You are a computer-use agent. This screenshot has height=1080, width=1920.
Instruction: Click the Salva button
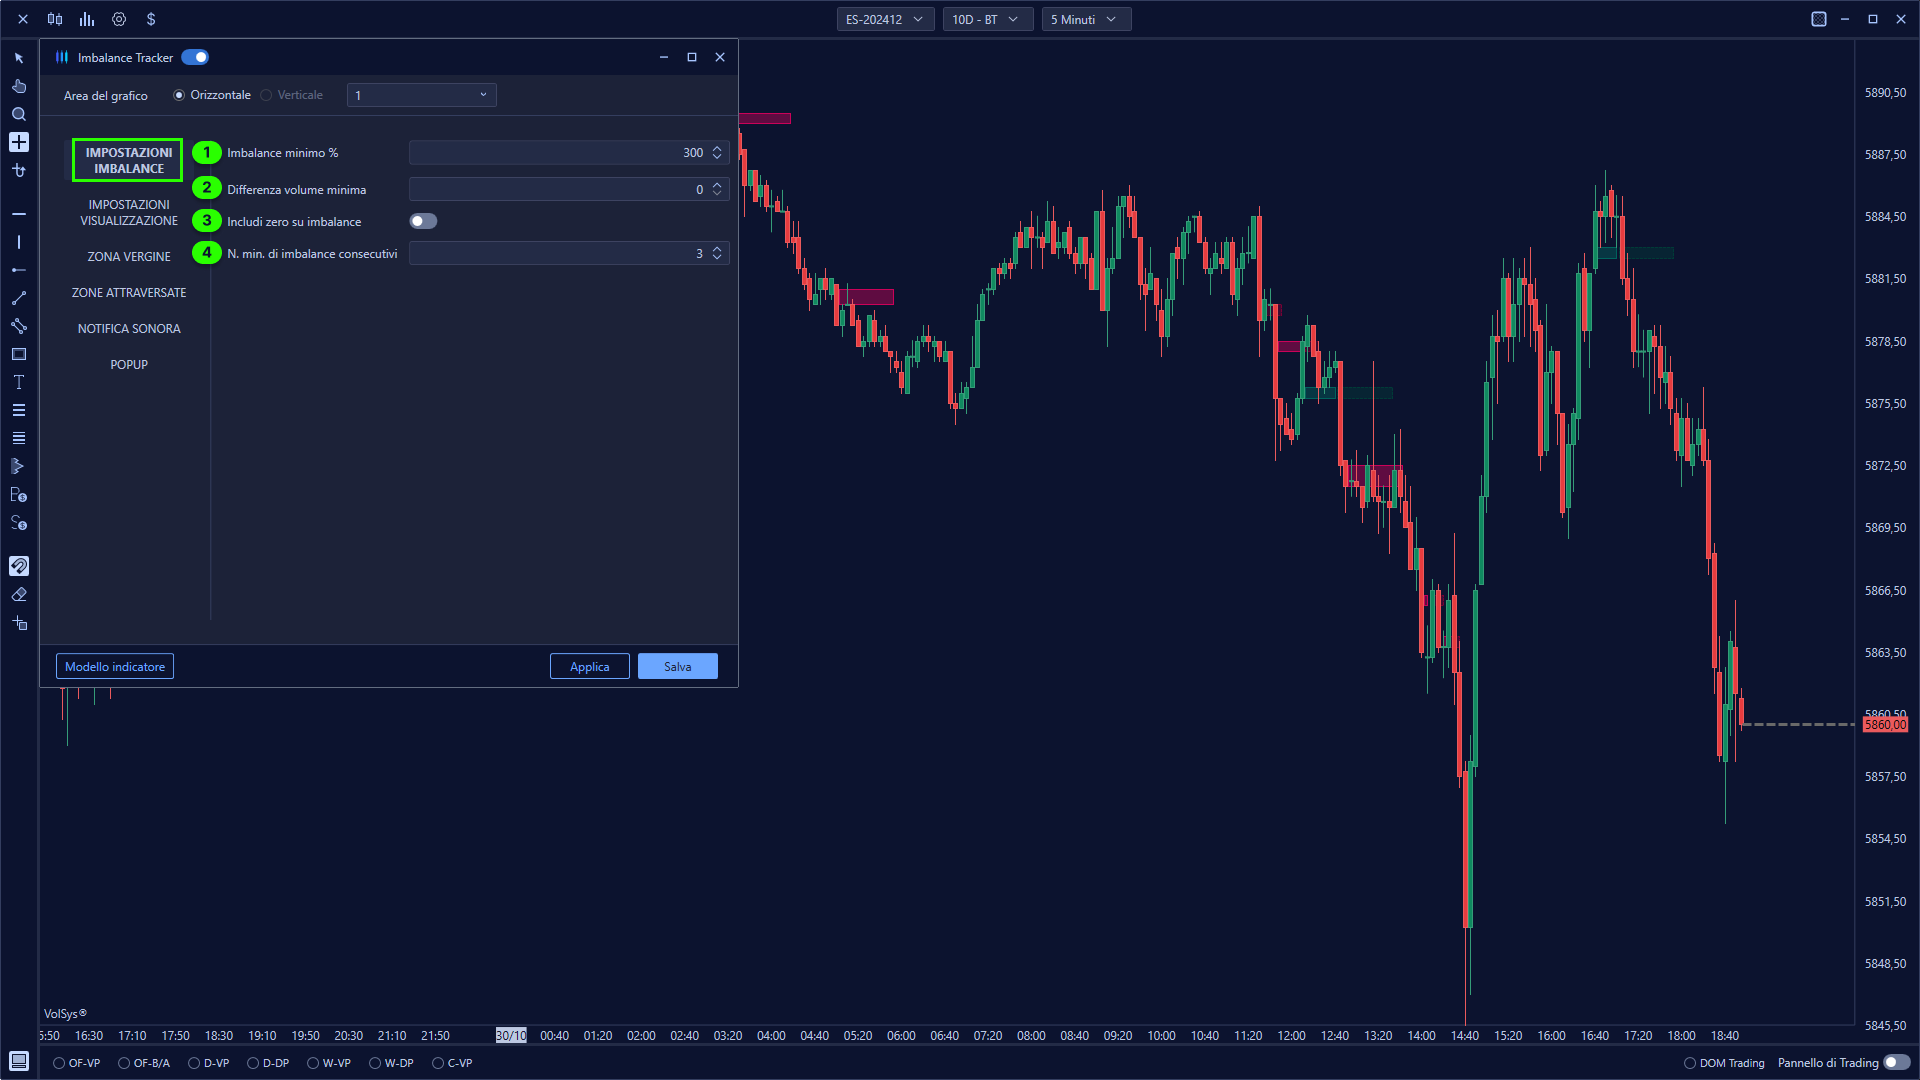[x=678, y=666]
